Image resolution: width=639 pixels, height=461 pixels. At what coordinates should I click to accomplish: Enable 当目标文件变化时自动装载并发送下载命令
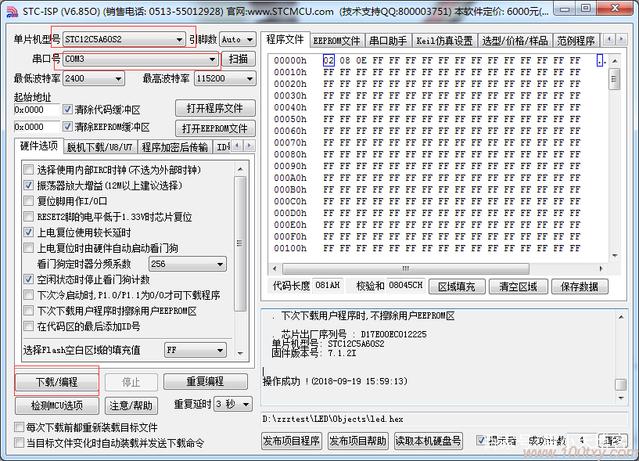coord(19,443)
